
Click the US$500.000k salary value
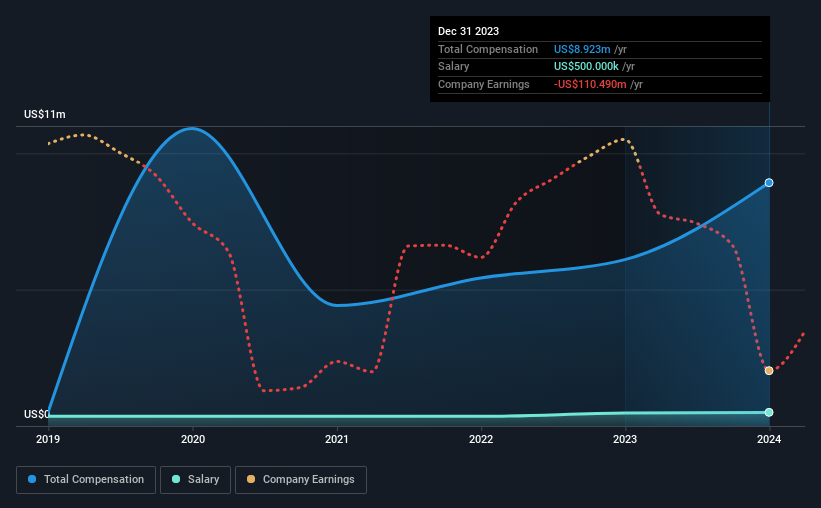pyautogui.click(x=586, y=67)
